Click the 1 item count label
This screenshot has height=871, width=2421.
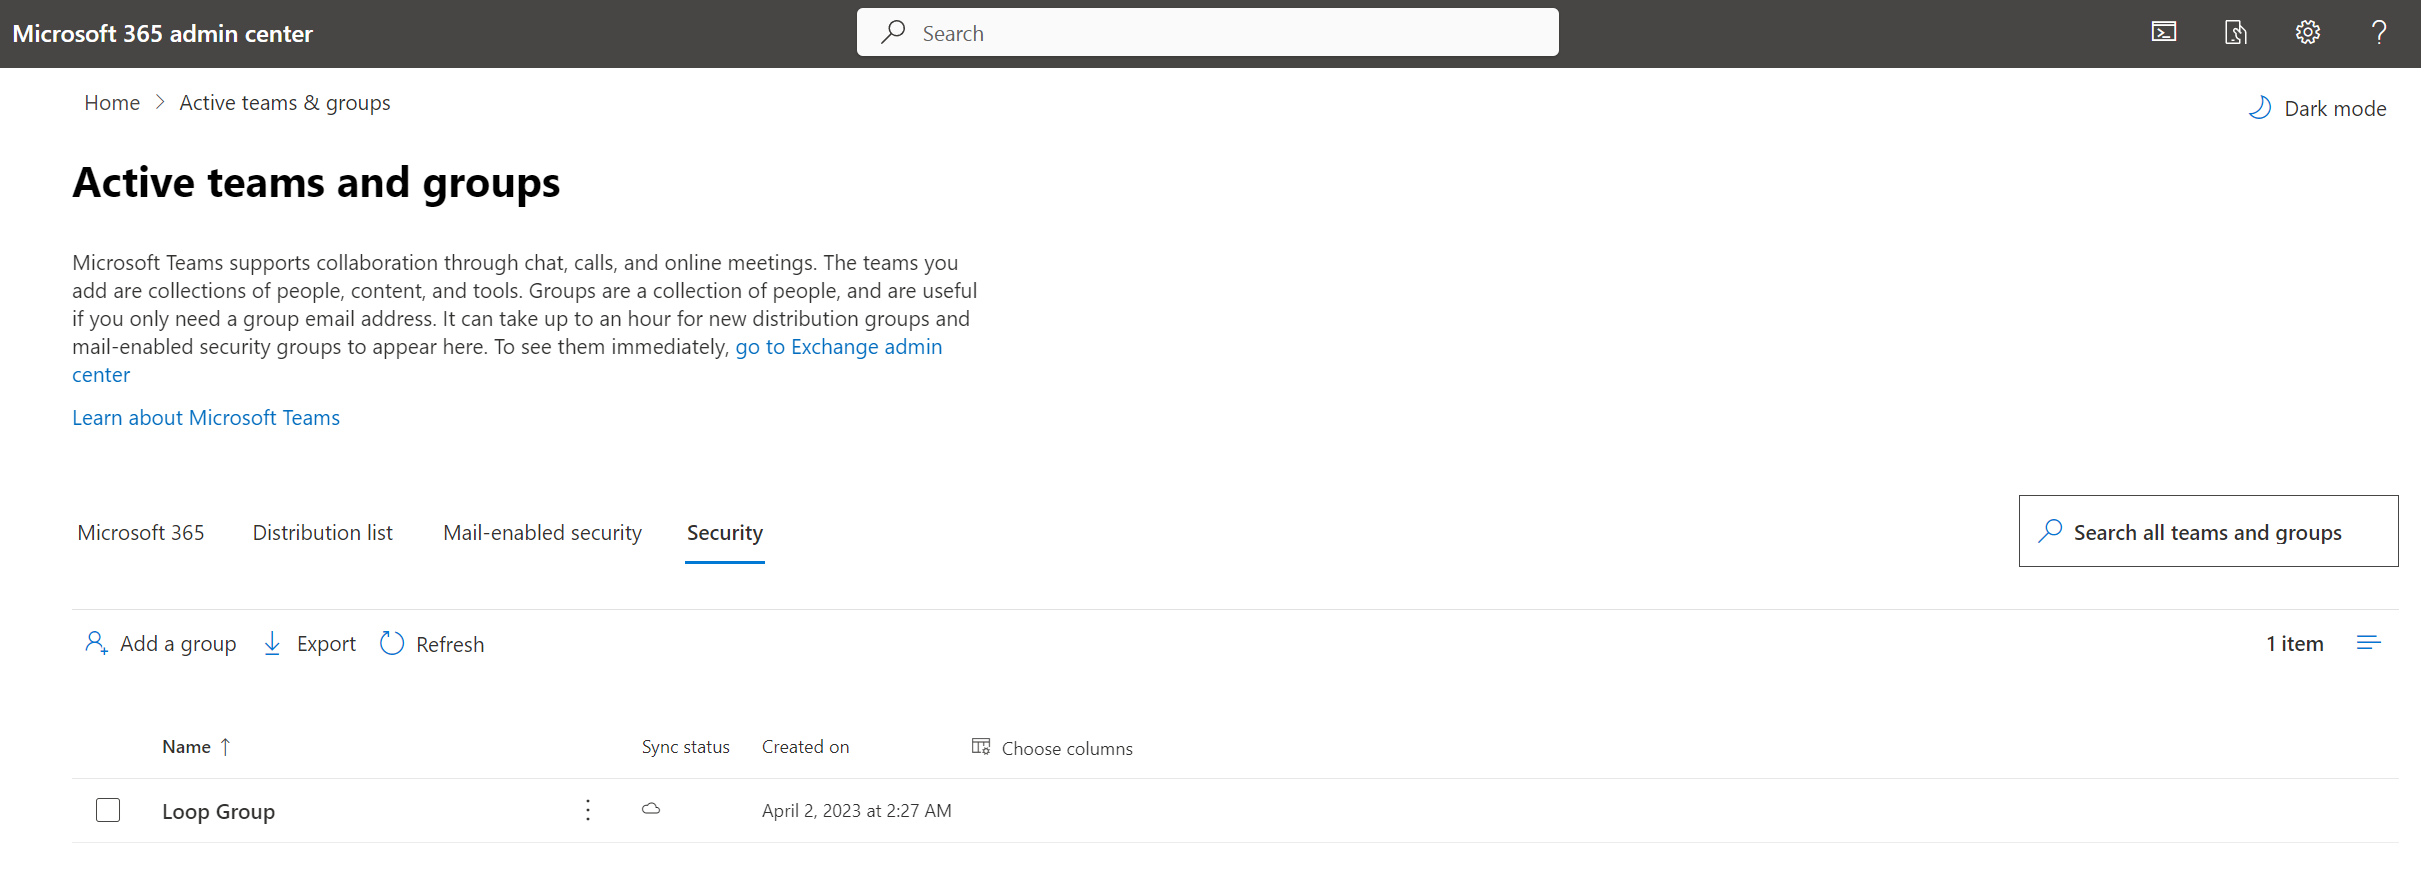click(2295, 643)
